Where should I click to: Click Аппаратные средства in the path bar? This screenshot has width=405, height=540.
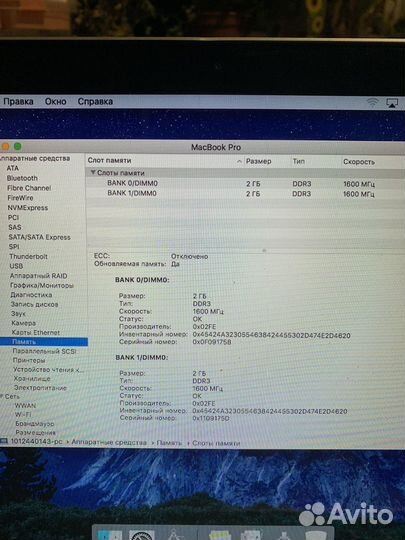click(109, 442)
